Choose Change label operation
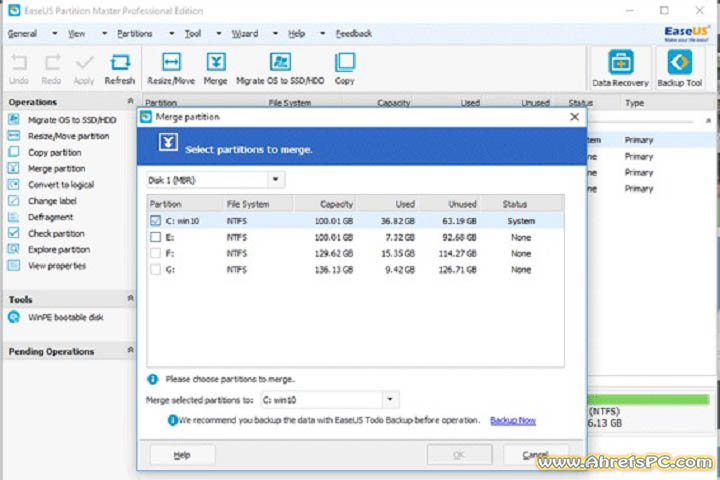The image size is (720, 480). pyautogui.click(x=52, y=201)
